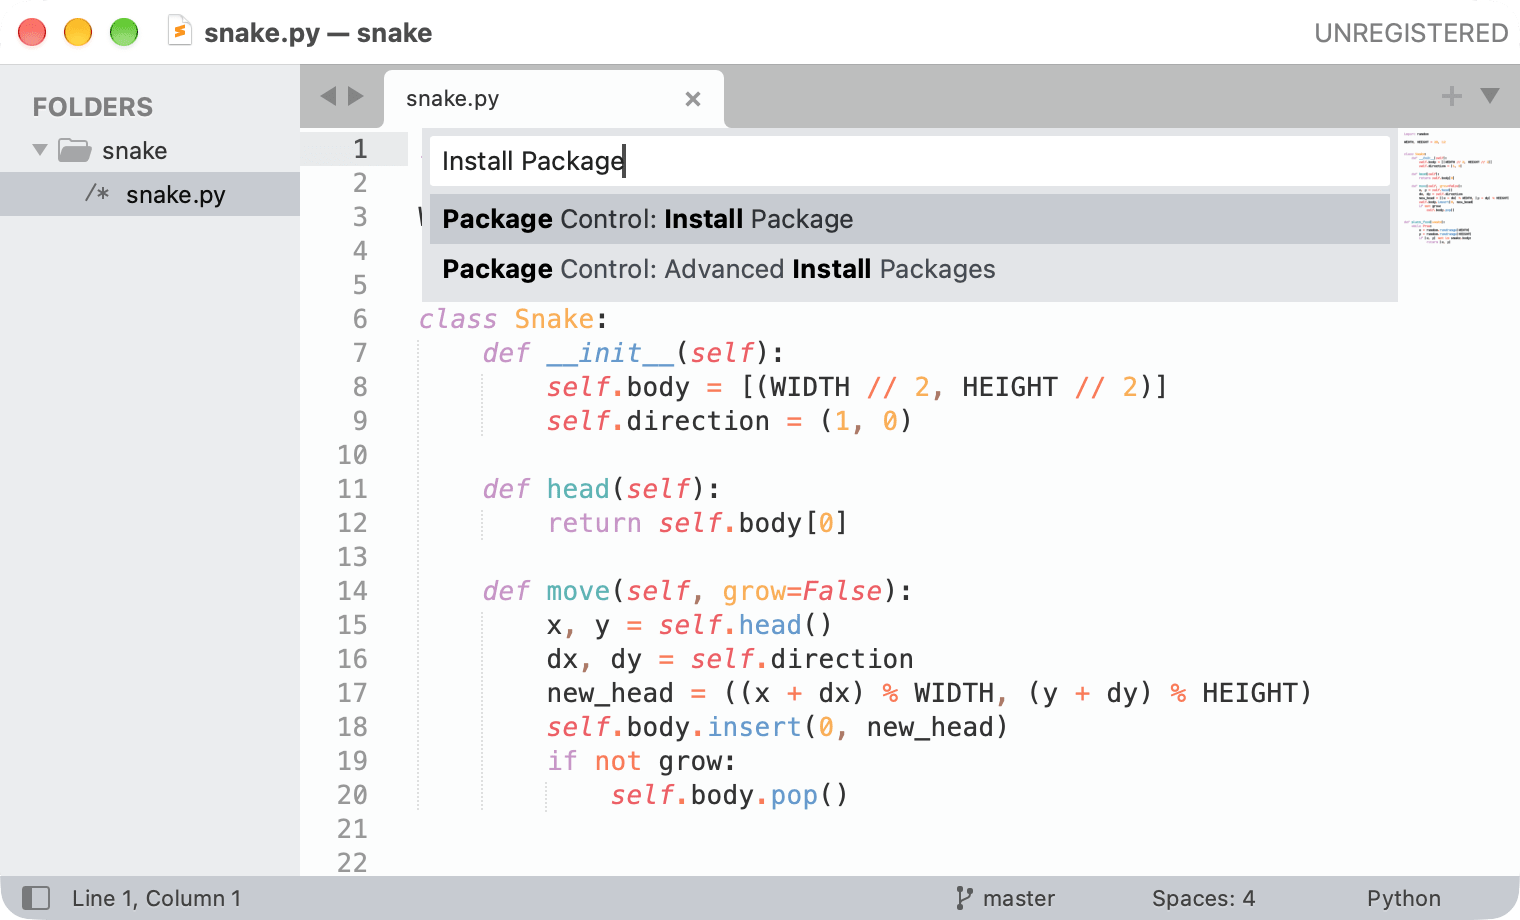Click the UNREGISTERED label in title bar
The height and width of the screenshot is (920, 1520).
pos(1411,33)
